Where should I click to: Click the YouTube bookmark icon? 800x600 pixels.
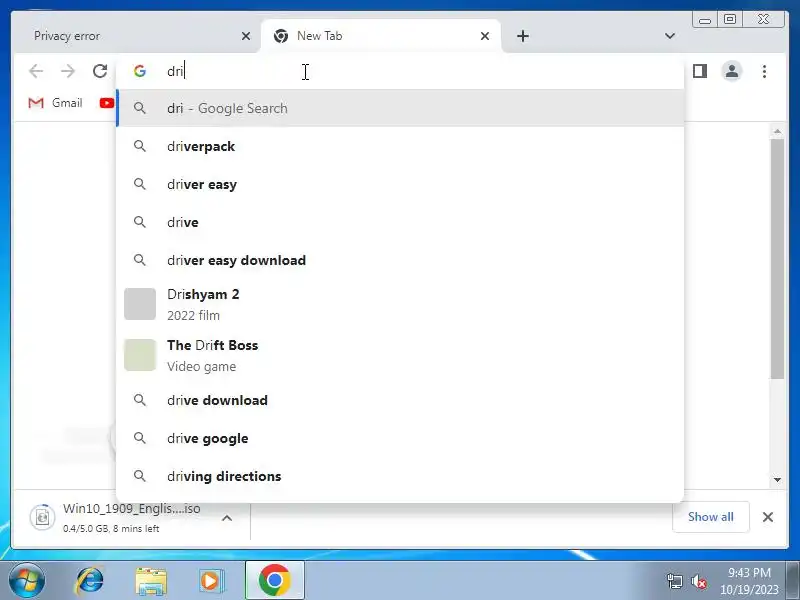tap(107, 103)
